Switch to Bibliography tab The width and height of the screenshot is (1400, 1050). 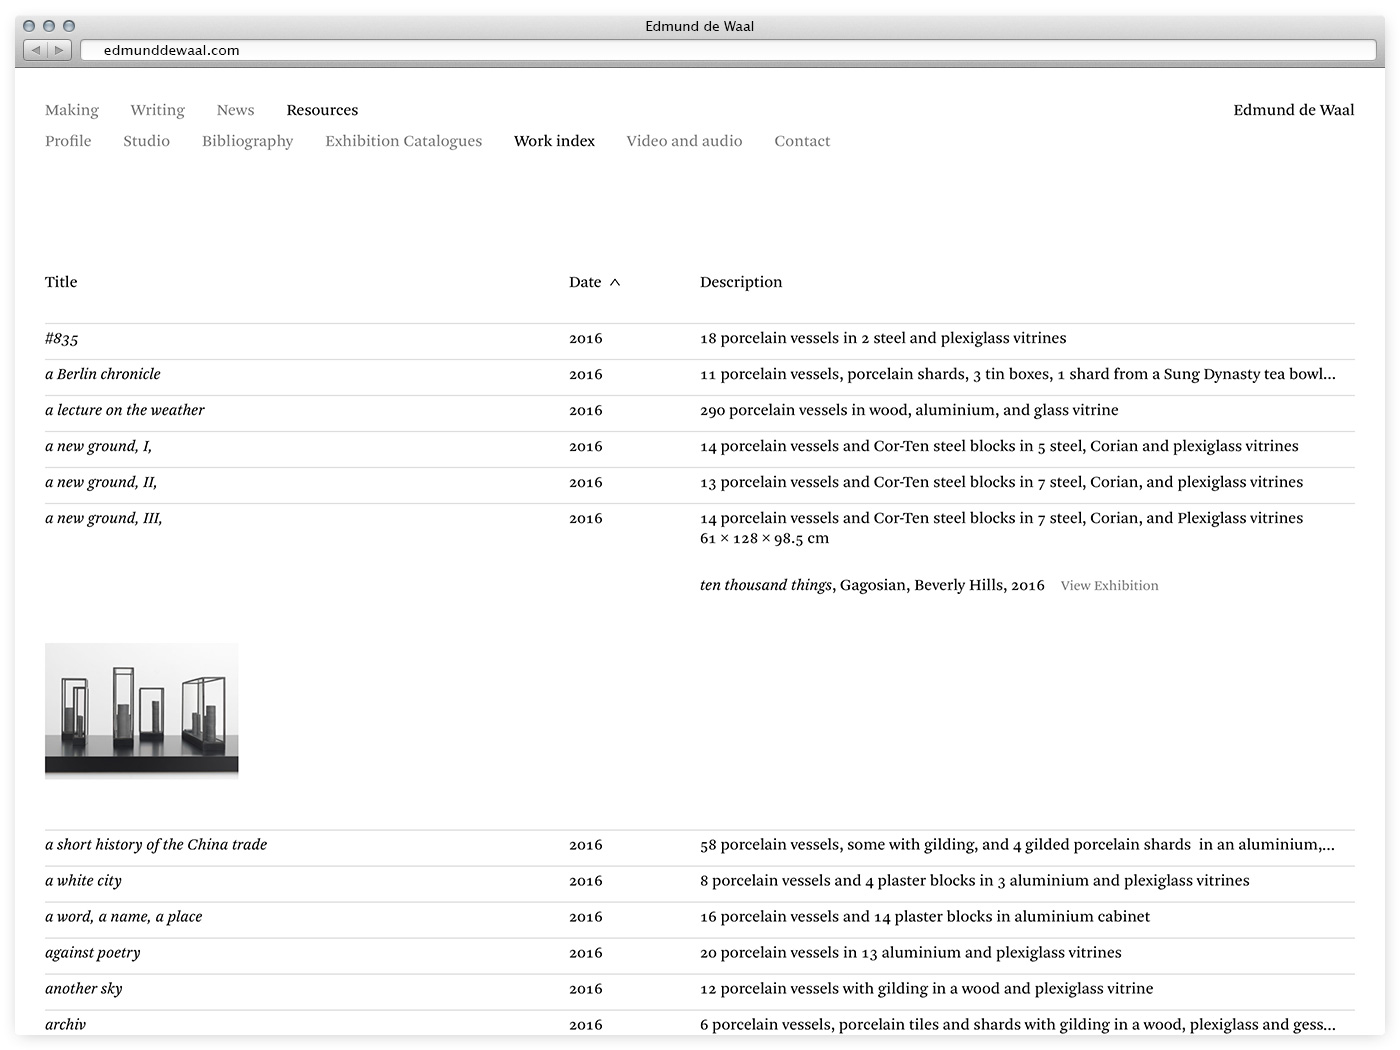[x=247, y=141]
